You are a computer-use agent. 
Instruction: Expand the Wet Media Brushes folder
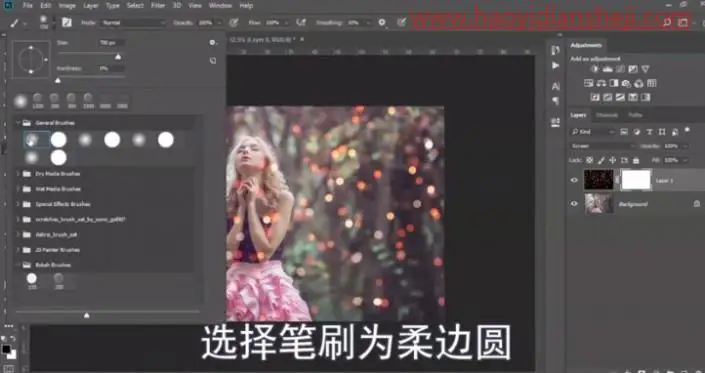coord(18,189)
